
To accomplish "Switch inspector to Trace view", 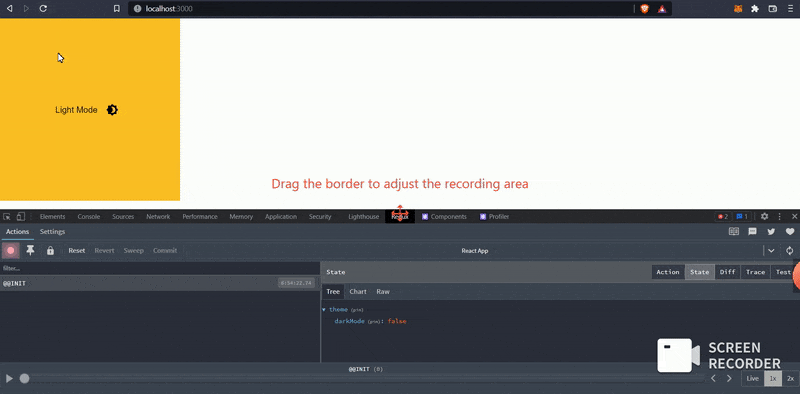I will point(756,272).
